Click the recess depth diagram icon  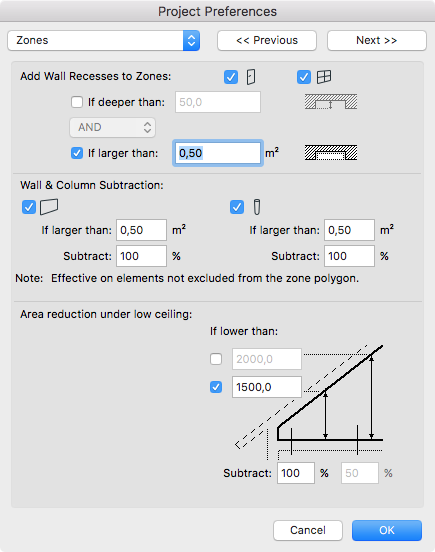331,102
